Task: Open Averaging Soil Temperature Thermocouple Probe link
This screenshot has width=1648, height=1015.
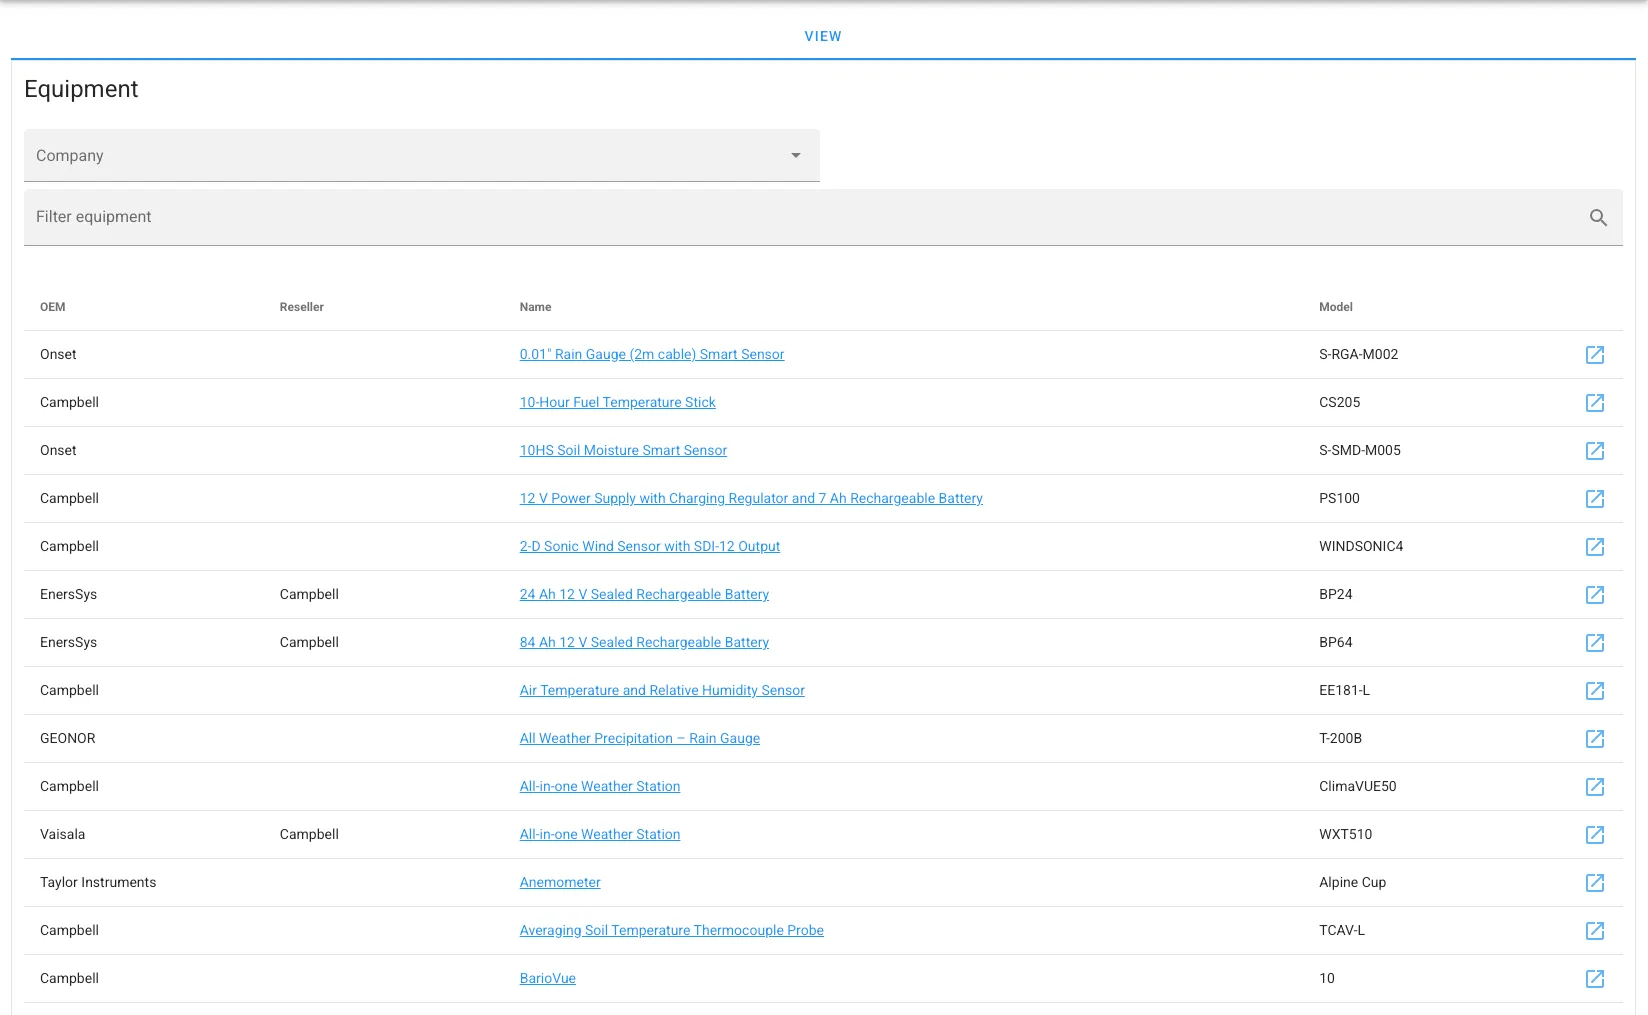Action: click(672, 930)
